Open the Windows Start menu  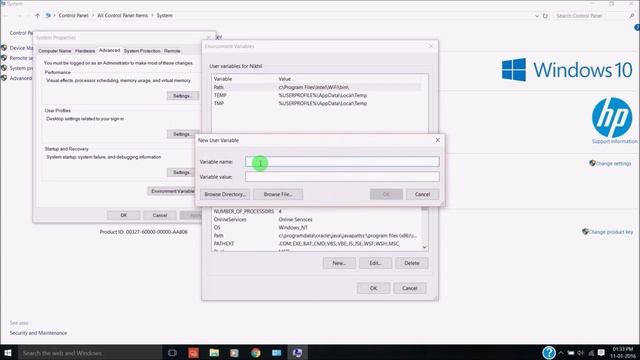point(8,353)
